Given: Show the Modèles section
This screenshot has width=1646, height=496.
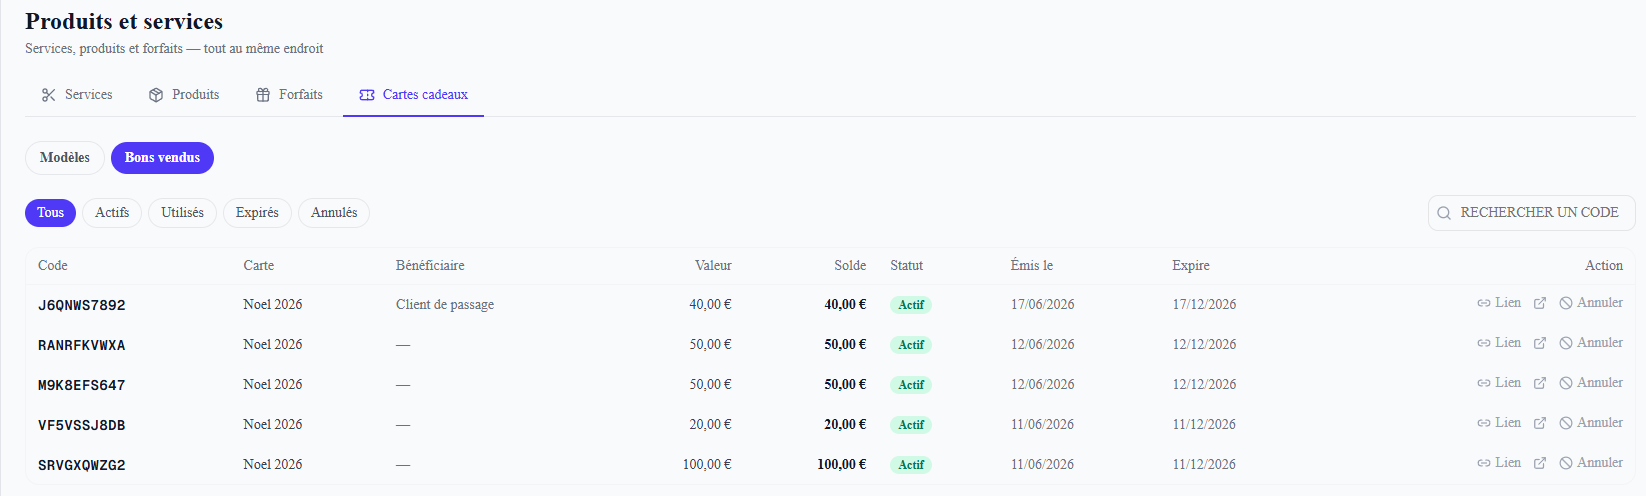Looking at the screenshot, I should [x=65, y=158].
